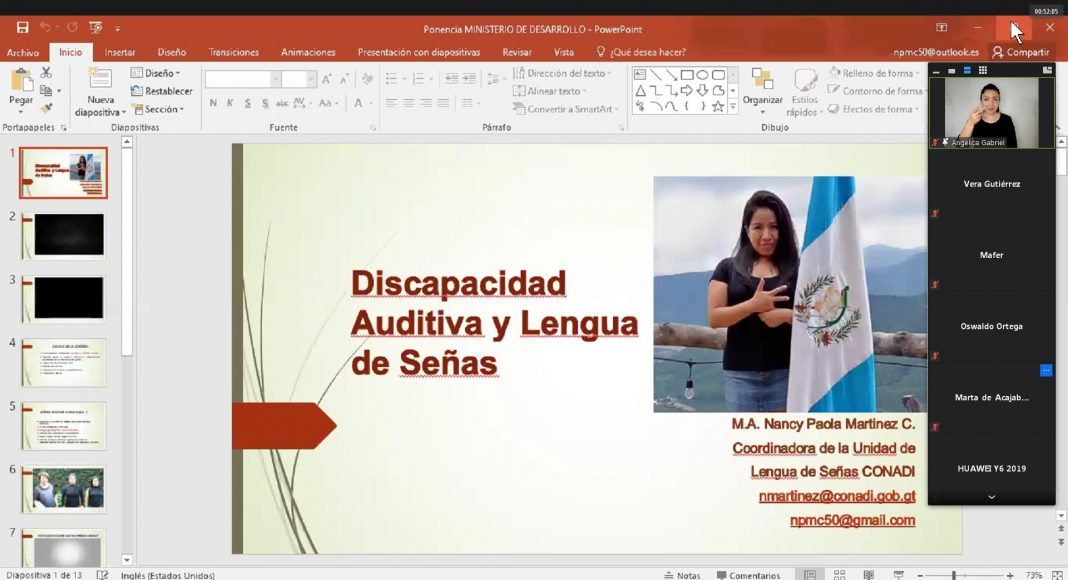Open the Diseño layout dropdown

[x=156, y=73]
